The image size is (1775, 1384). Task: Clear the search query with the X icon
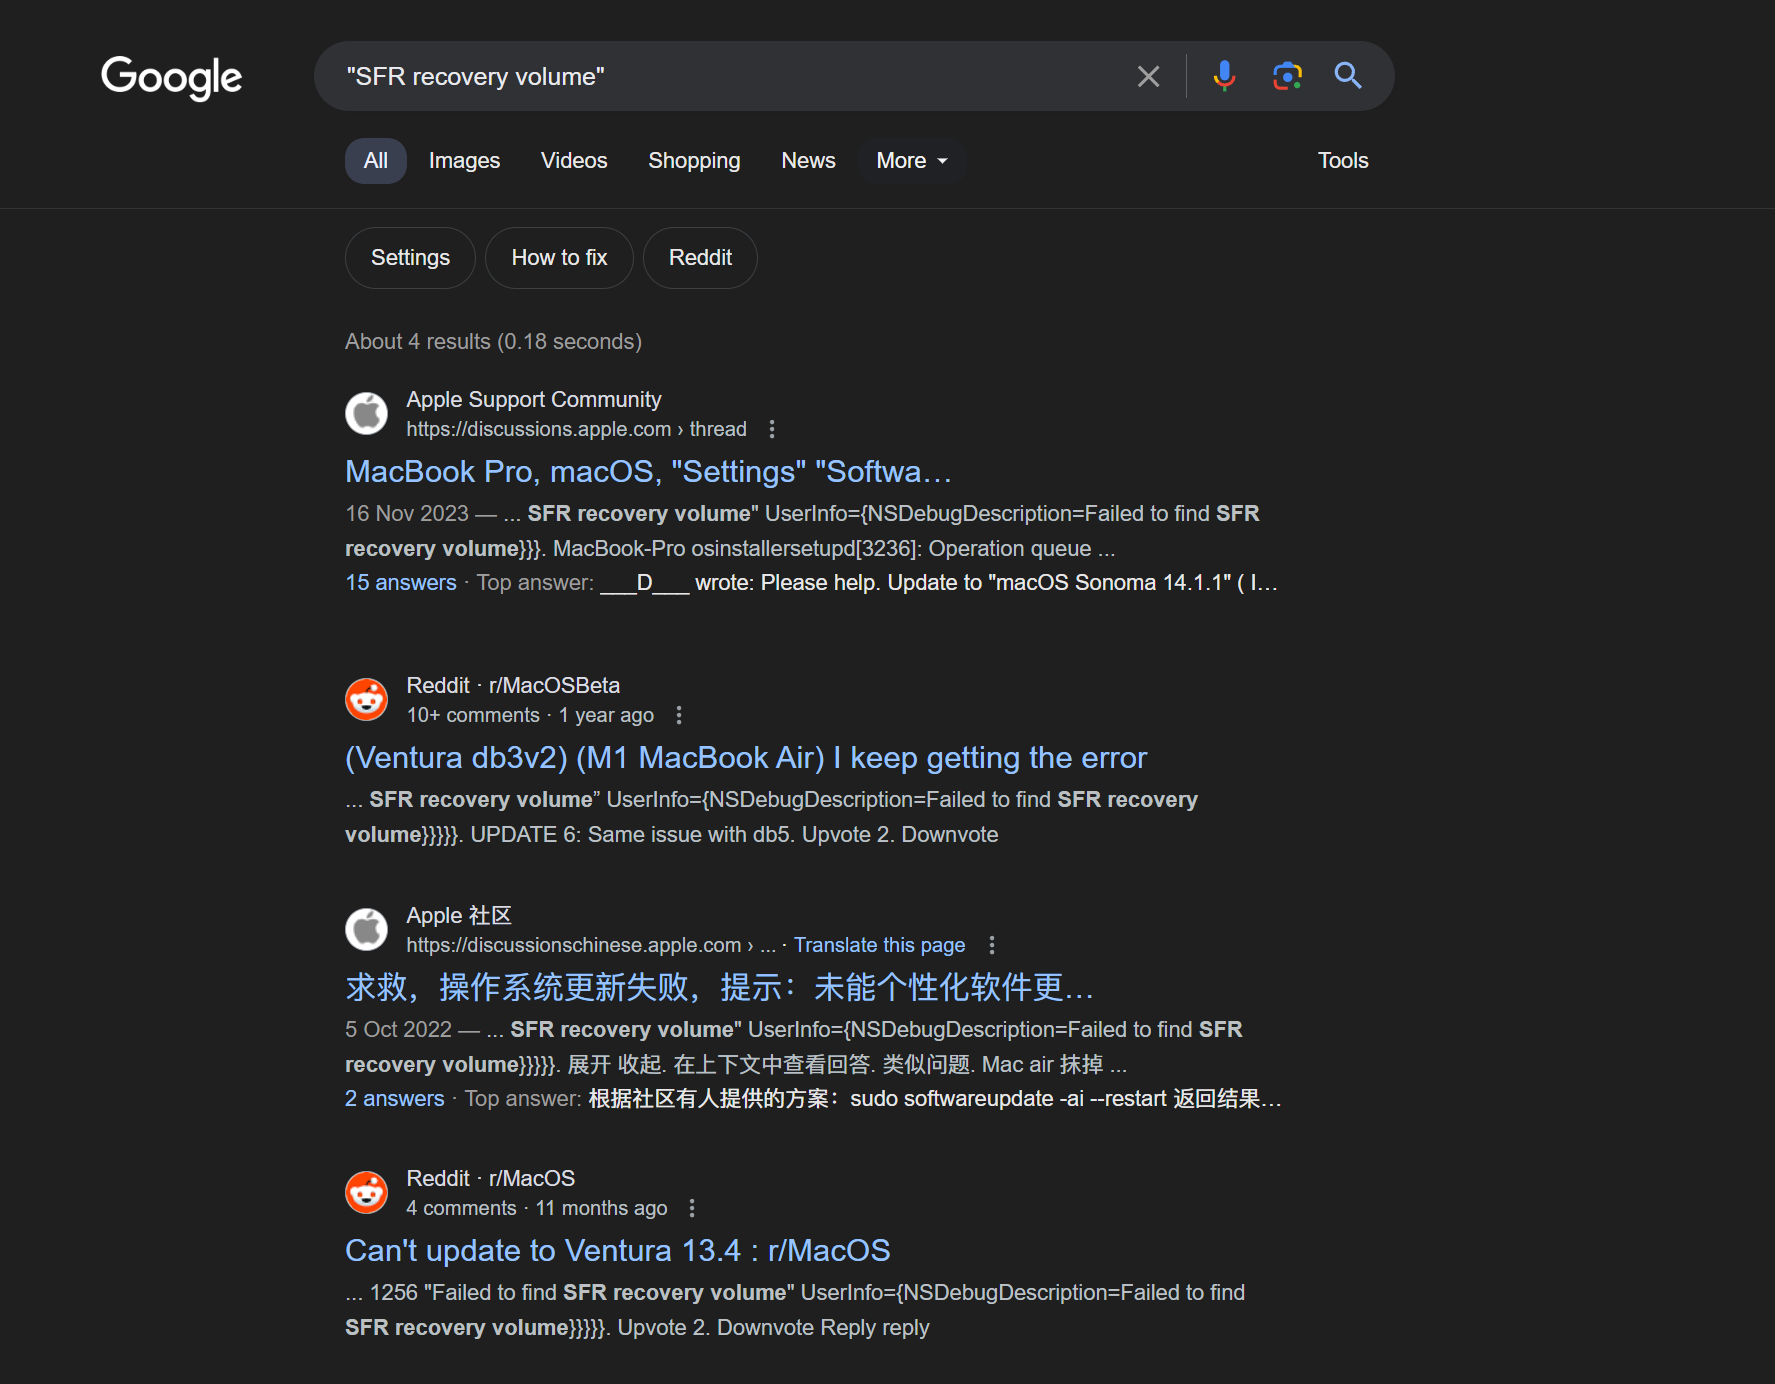tap(1147, 76)
